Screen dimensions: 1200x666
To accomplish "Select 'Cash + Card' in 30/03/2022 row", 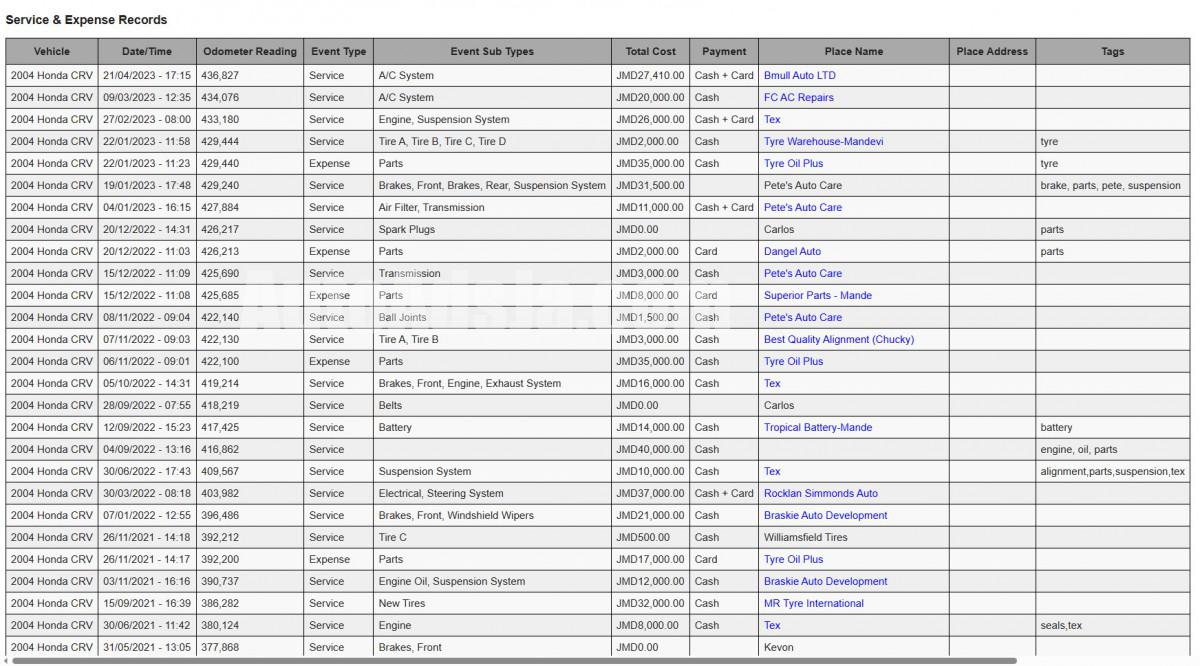I will point(724,493).
